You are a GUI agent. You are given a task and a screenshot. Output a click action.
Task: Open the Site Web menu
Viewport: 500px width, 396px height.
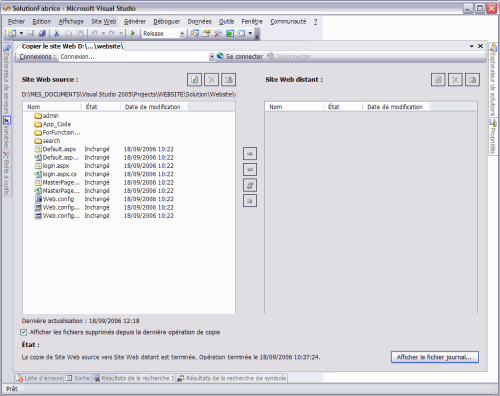(x=104, y=22)
